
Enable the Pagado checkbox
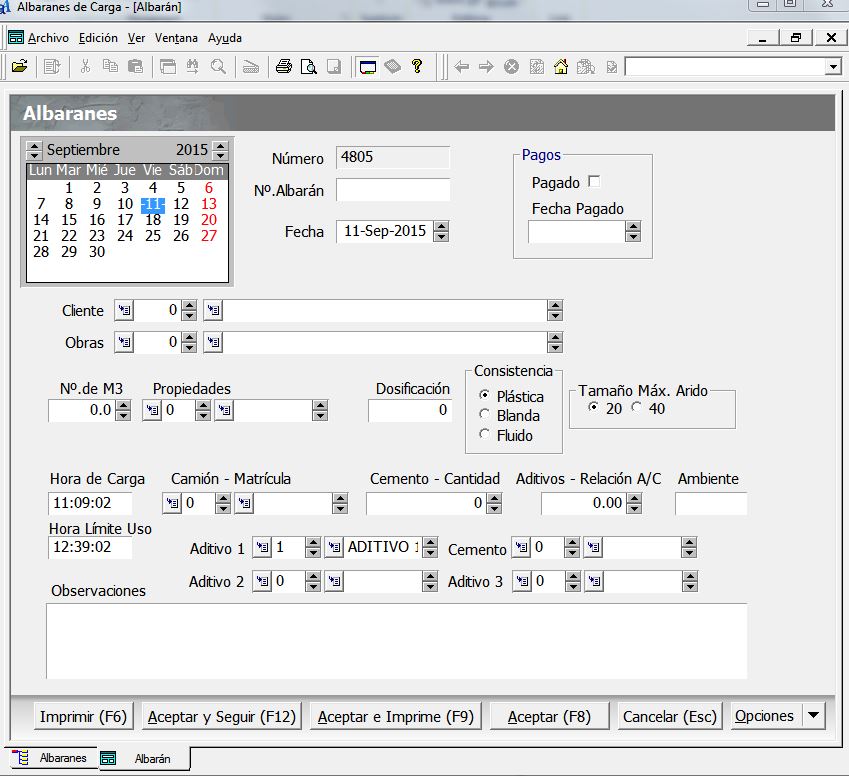[594, 182]
